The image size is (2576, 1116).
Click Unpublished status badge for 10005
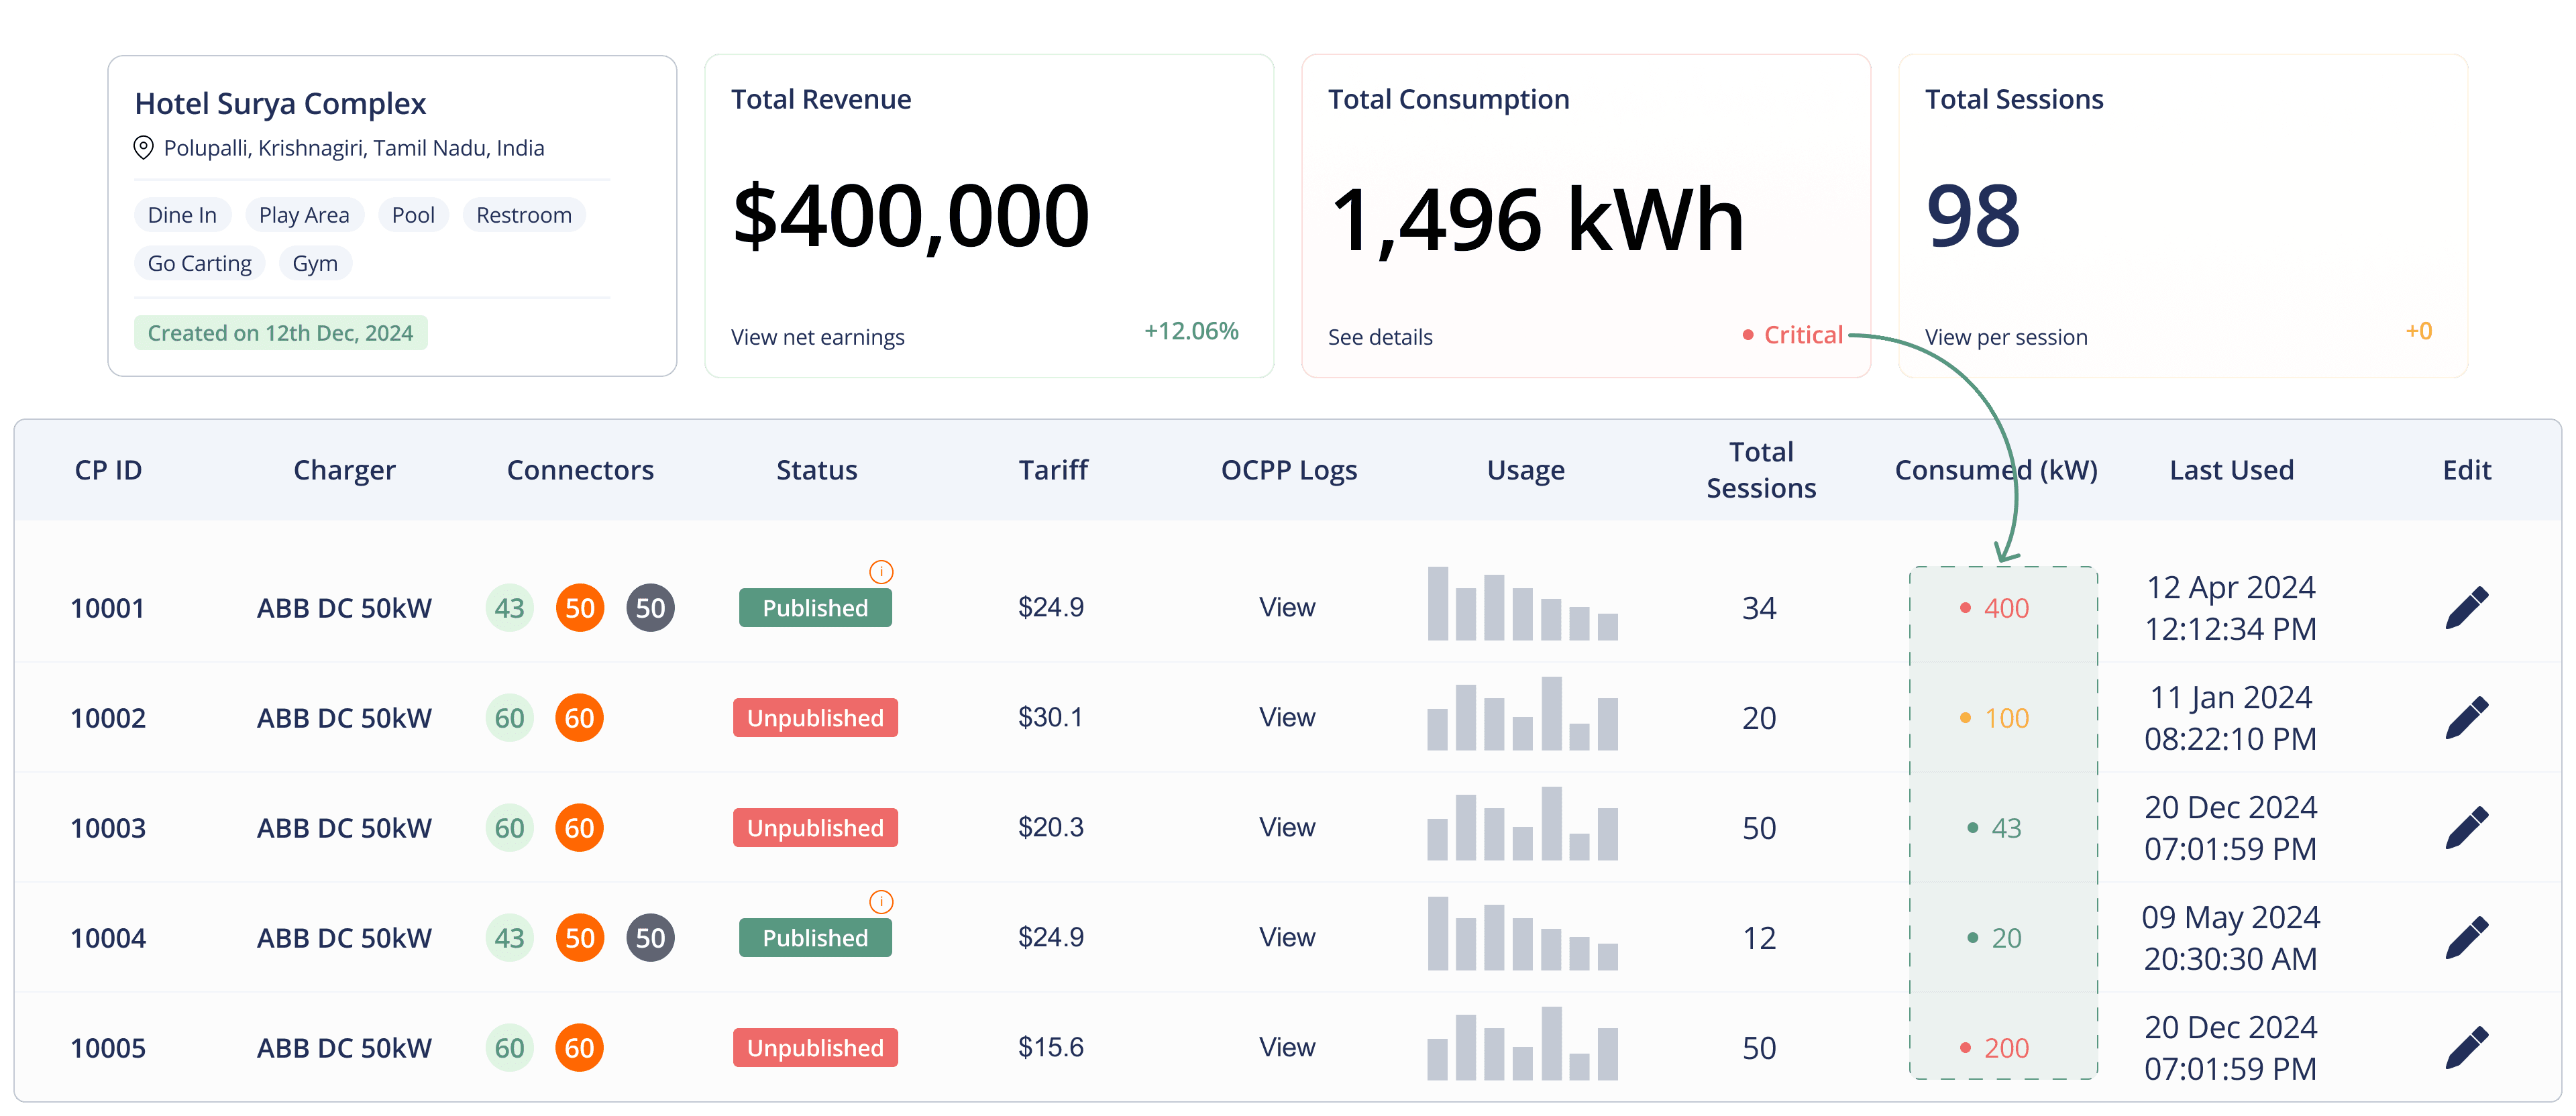(815, 1048)
